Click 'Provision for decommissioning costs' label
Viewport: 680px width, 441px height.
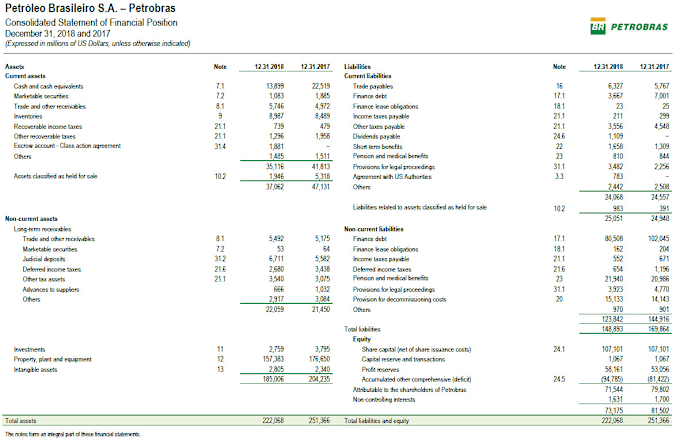coord(399,300)
